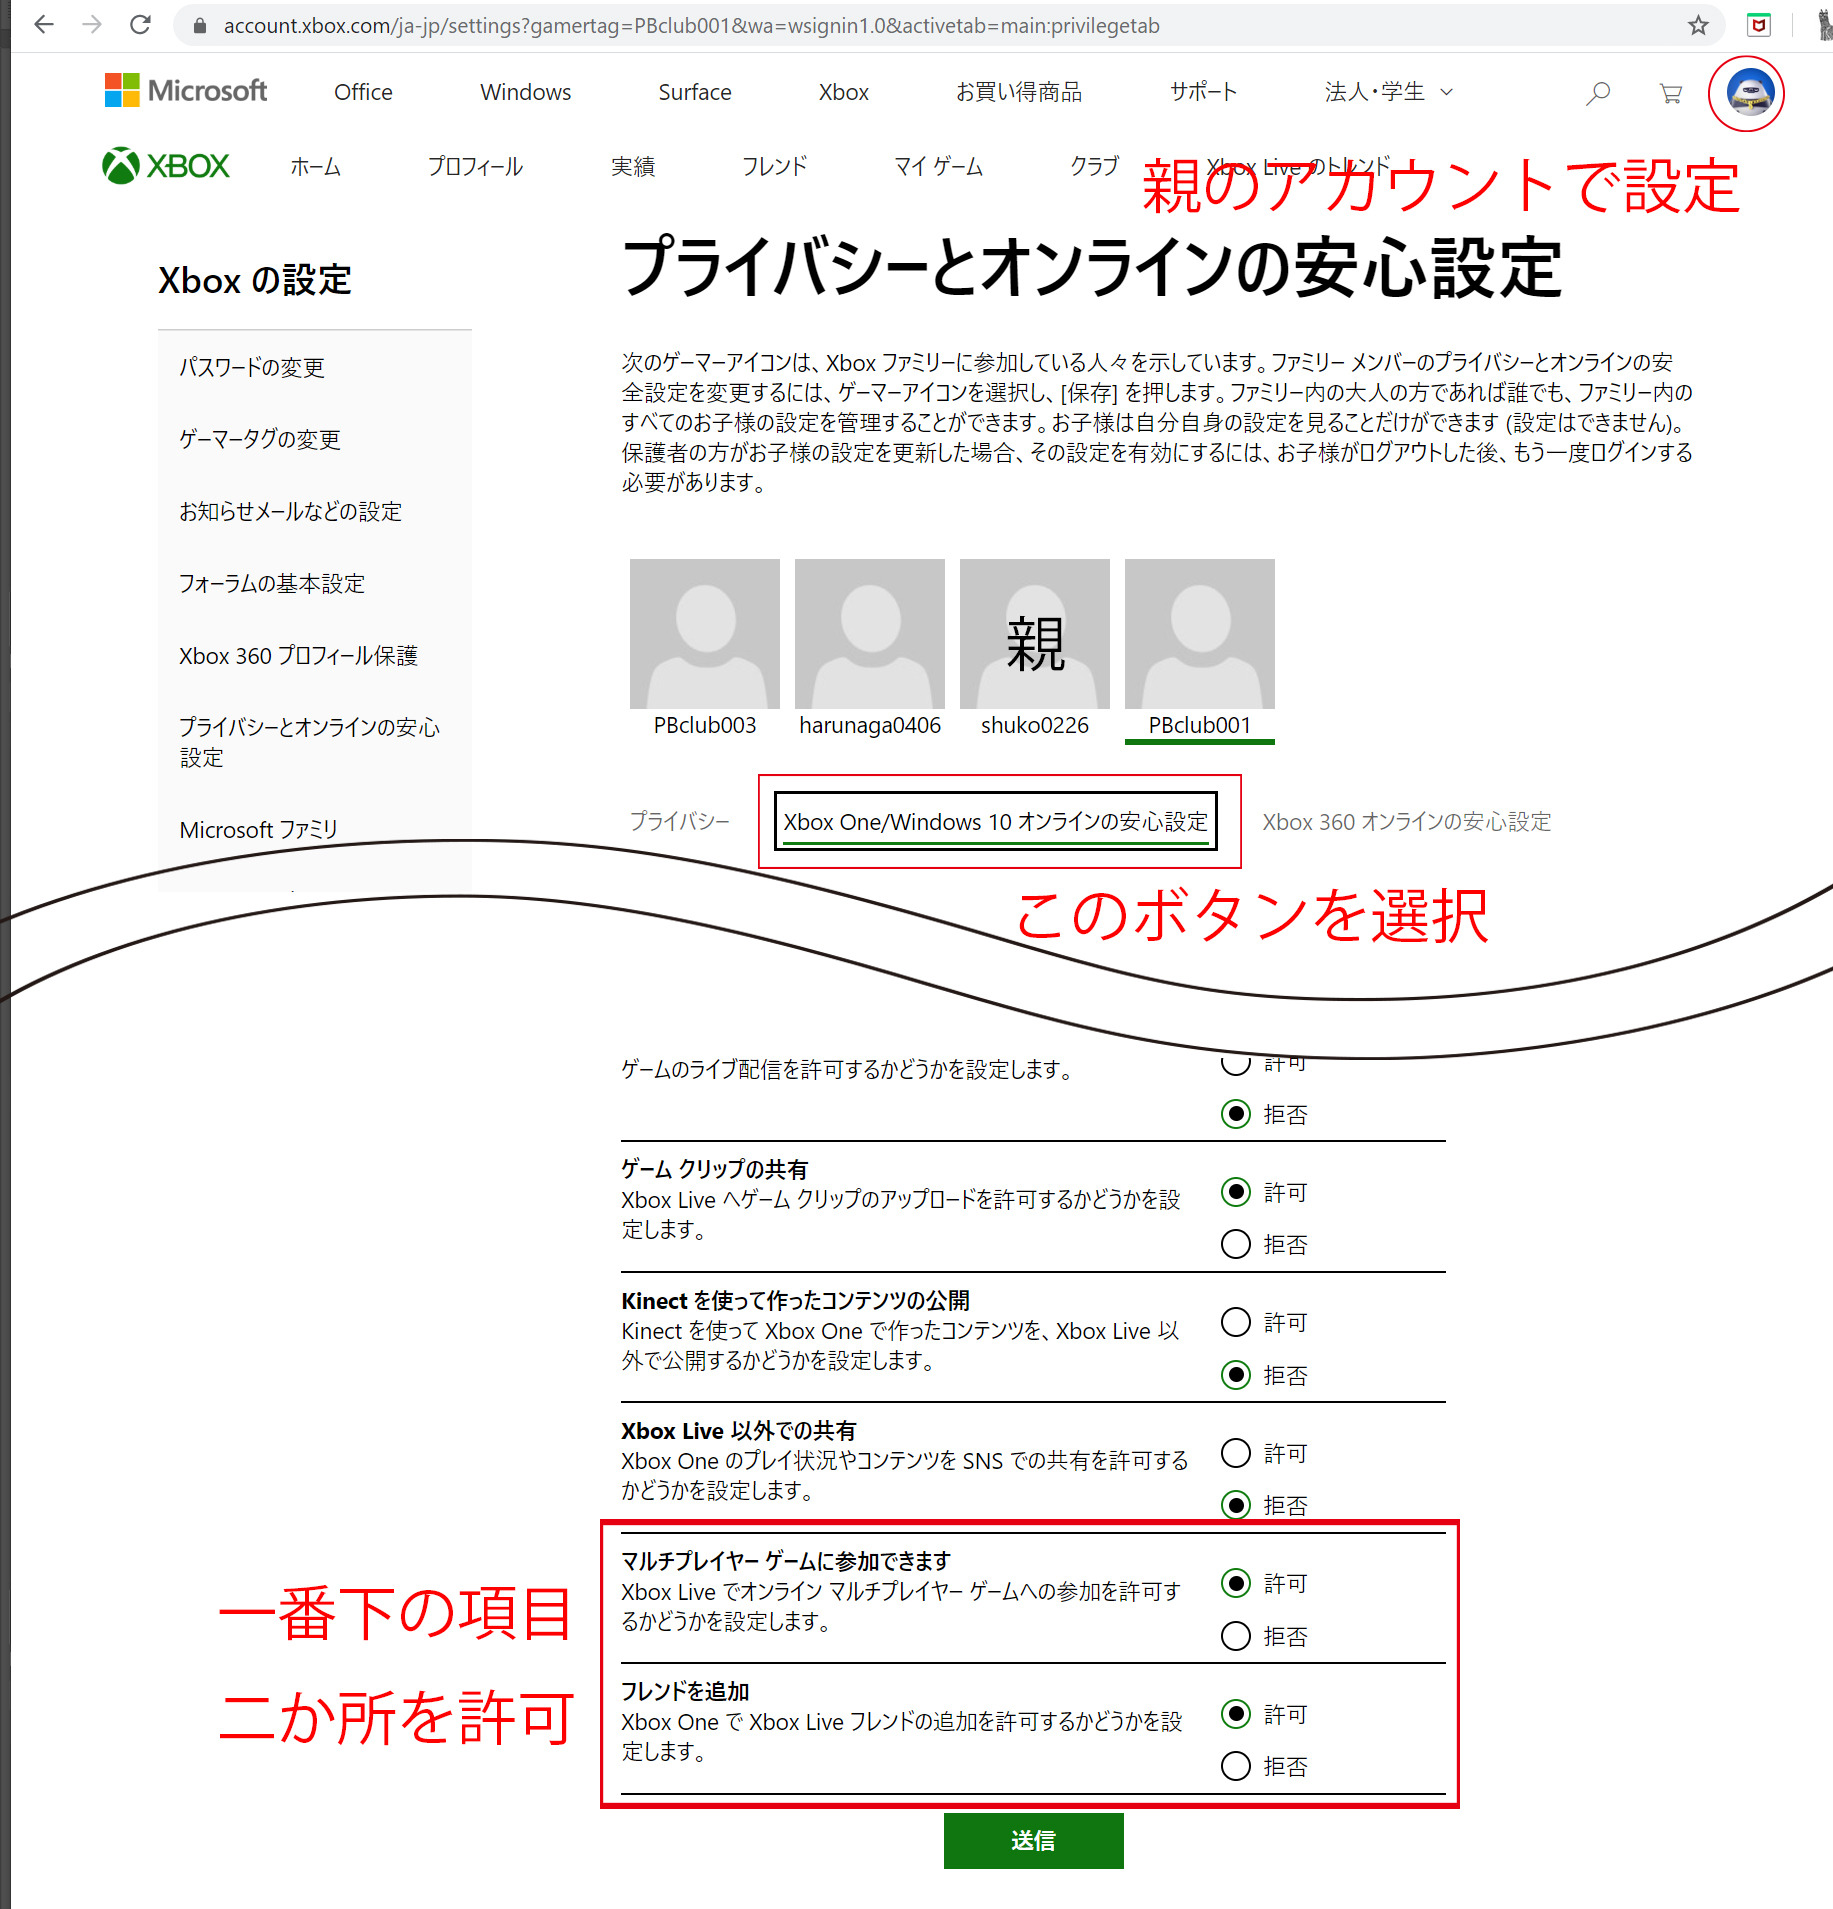The height and width of the screenshot is (1909, 1833).
Task: Click the browser forward arrow
Action: click(x=92, y=25)
